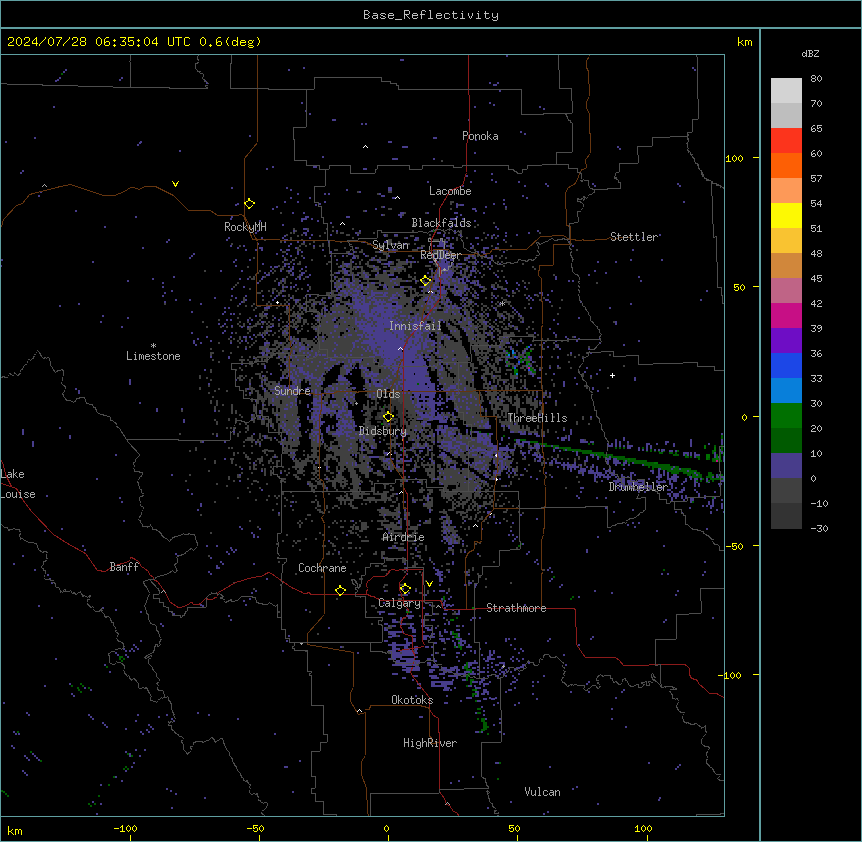Viewport: 862px width, 842px height.
Task: Click the Innisfail city label
Action: tap(415, 326)
